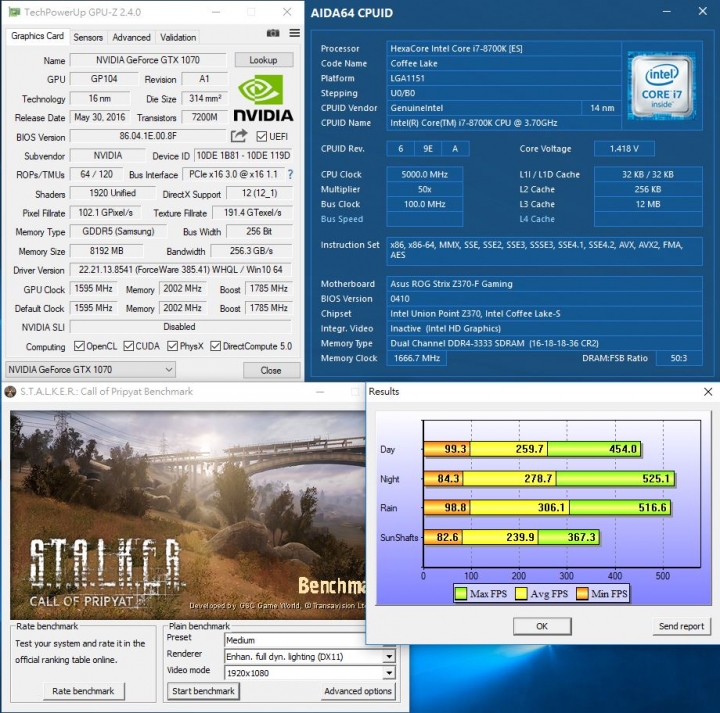Toggle the CUDA checkbox
720x713 pixels.
click(129, 346)
